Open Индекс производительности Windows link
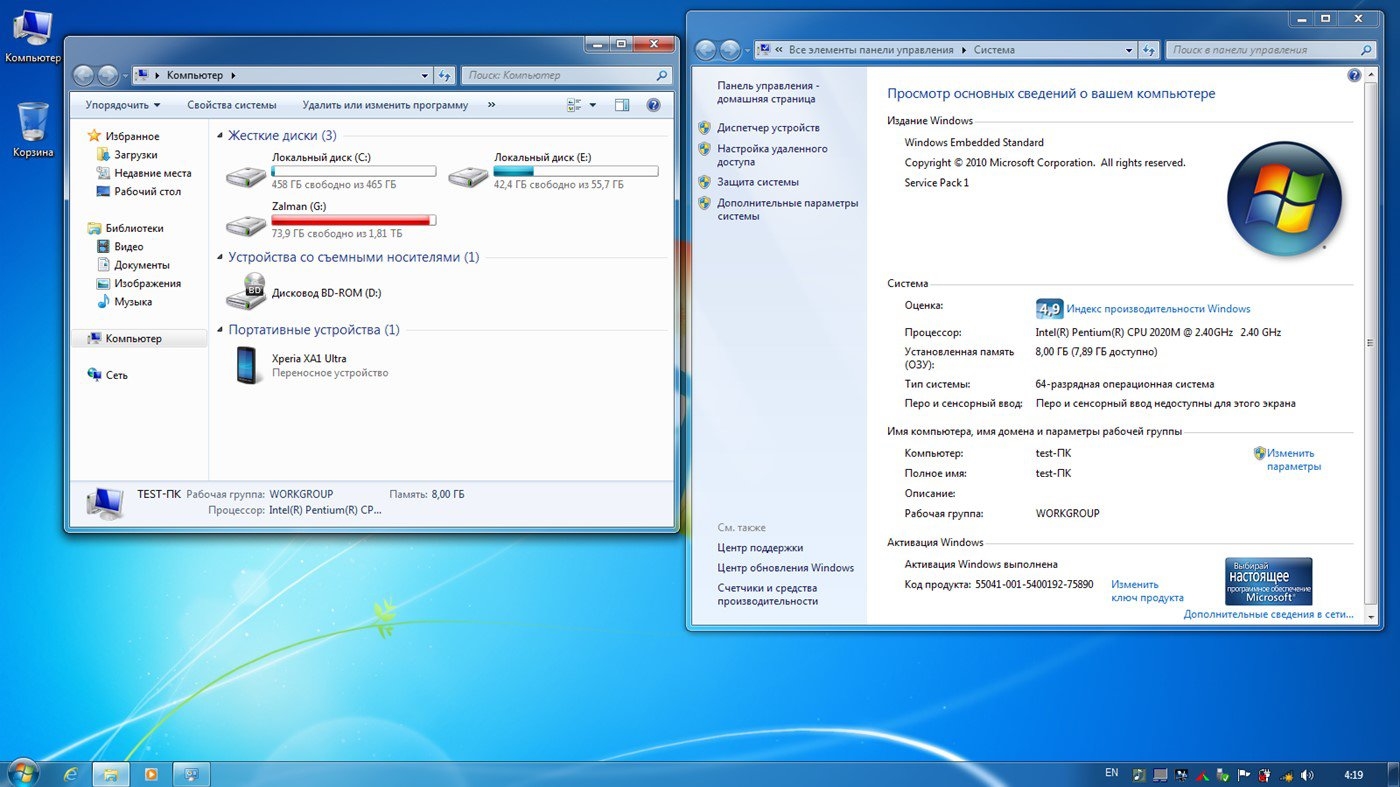1400x787 pixels. [x=1158, y=309]
